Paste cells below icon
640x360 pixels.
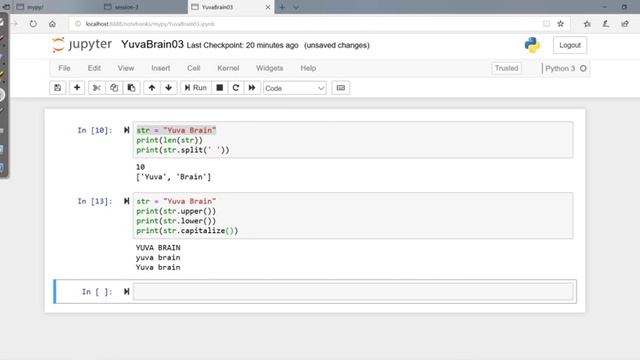[131, 88]
